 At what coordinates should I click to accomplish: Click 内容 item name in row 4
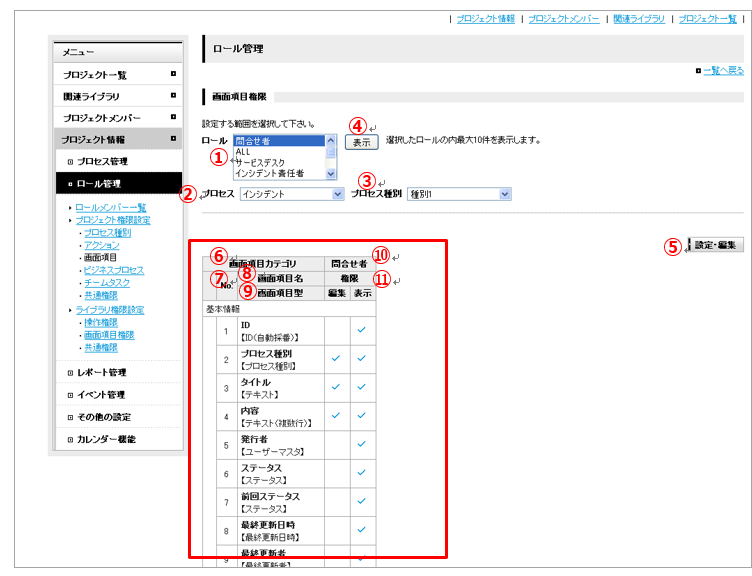coord(250,411)
